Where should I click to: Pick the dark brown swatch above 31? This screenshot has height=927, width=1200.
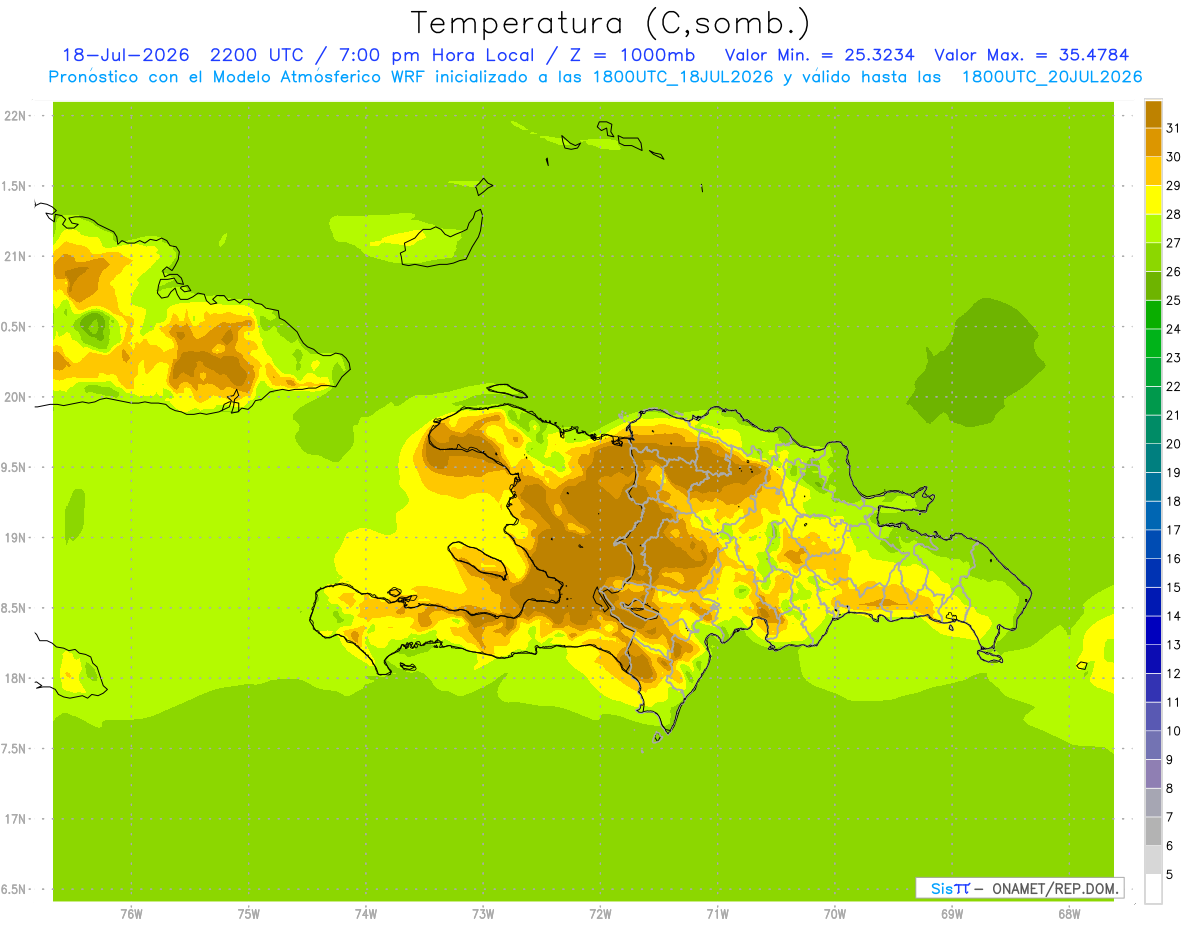pyautogui.click(x=1153, y=114)
